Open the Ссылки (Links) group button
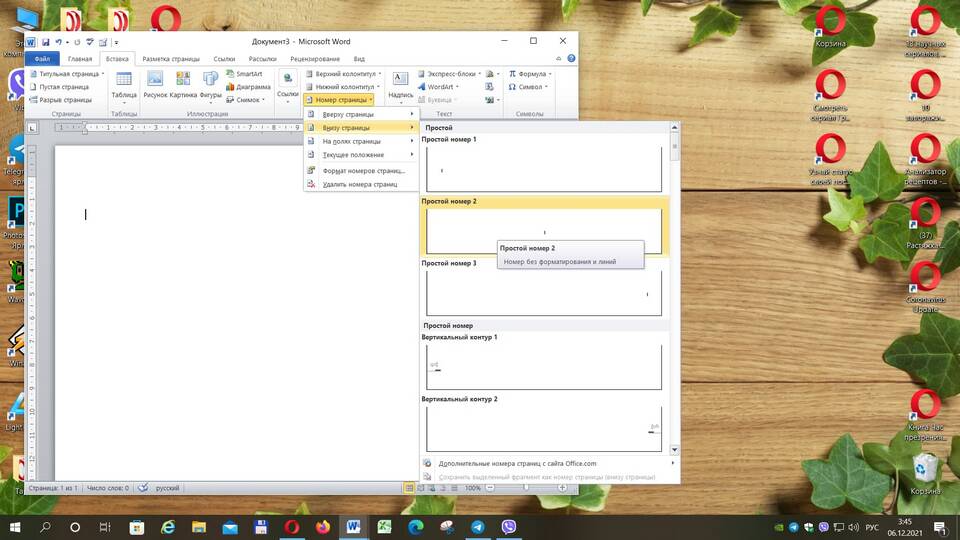The image size is (960, 540). 287,85
